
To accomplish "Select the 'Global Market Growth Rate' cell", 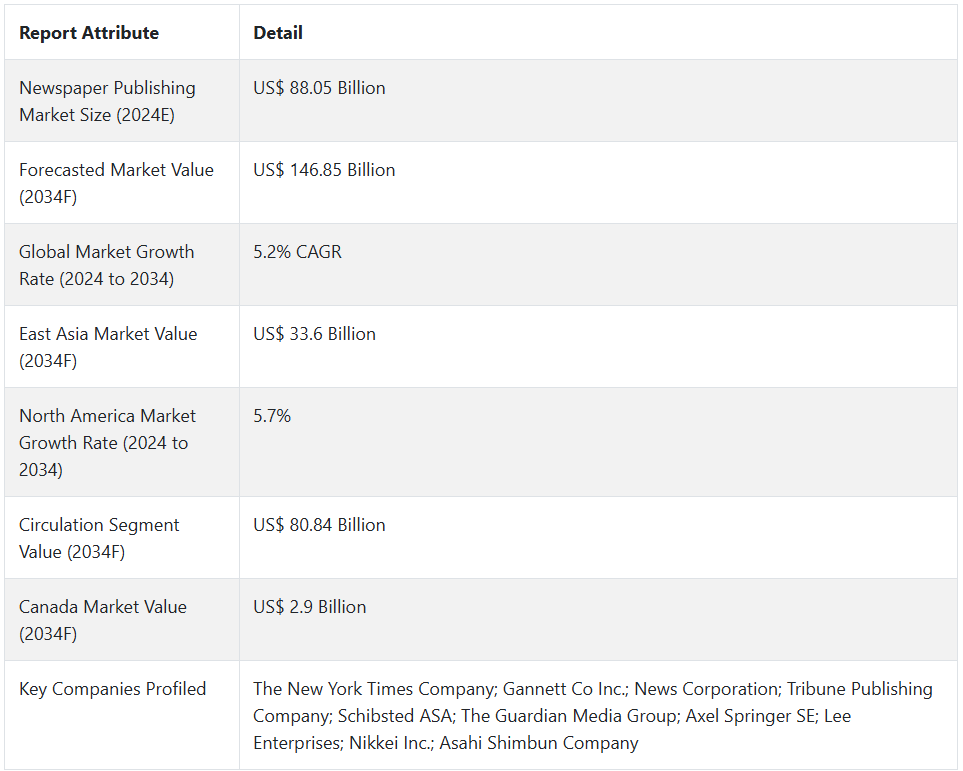I will 106,265.
